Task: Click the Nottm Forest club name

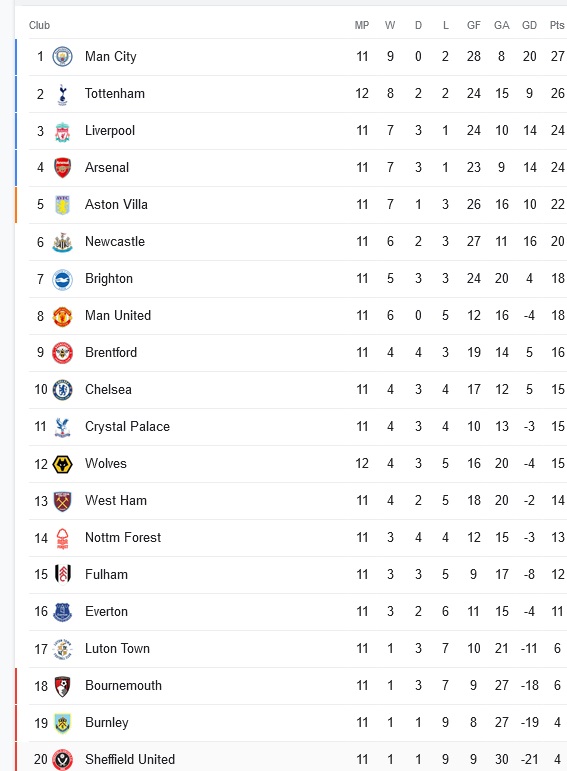Action: click(x=123, y=537)
